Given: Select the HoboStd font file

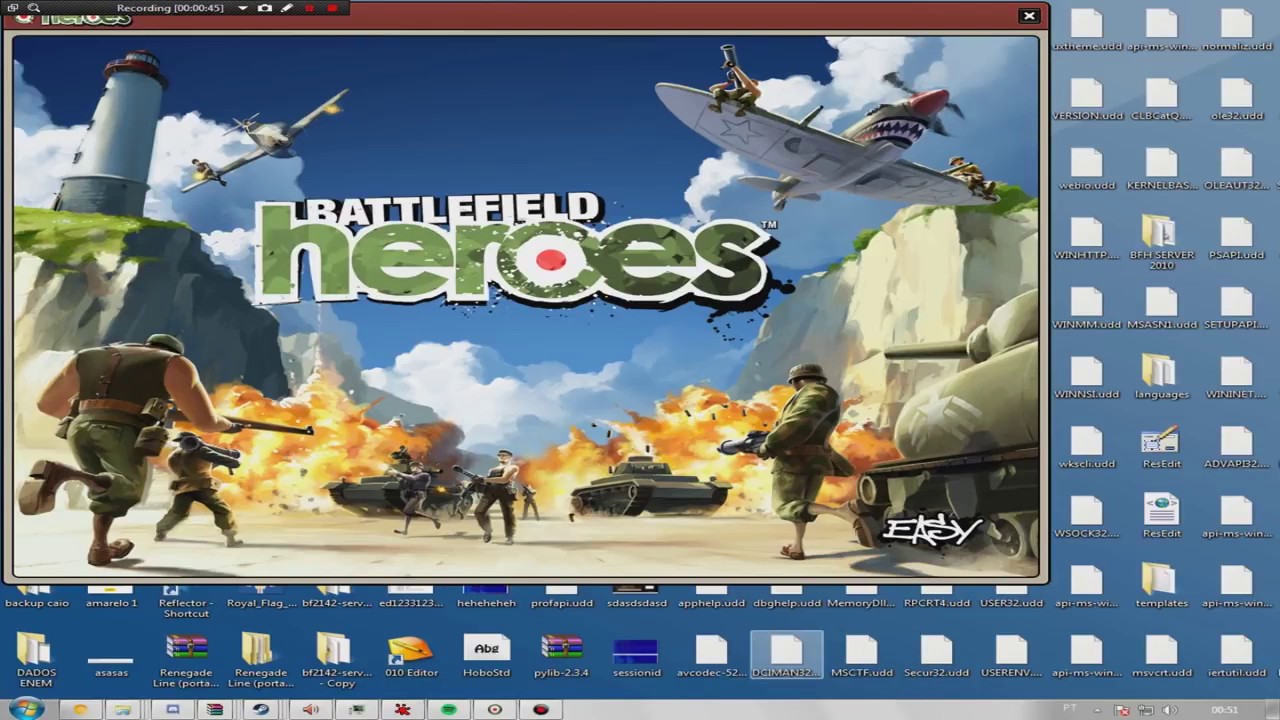Looking at the screenshot, I should click(486, 657).
